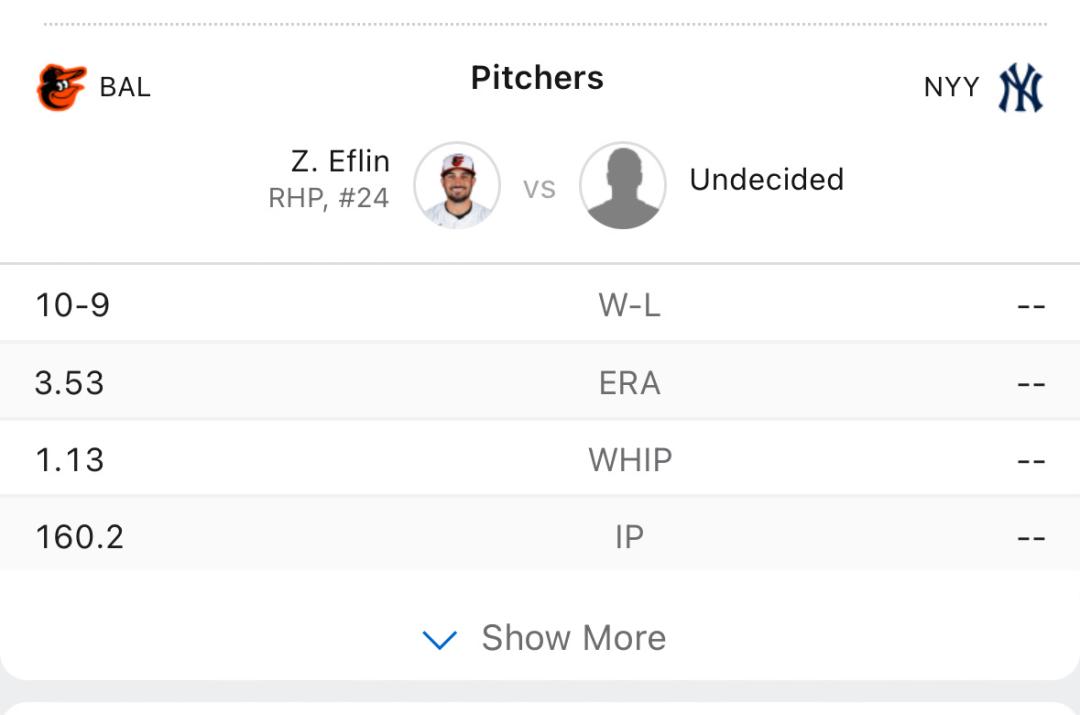Image resolution: width=1080 pixels, height=715 pixels.
Task: Select the ERA stat row label
Action: 630,383
